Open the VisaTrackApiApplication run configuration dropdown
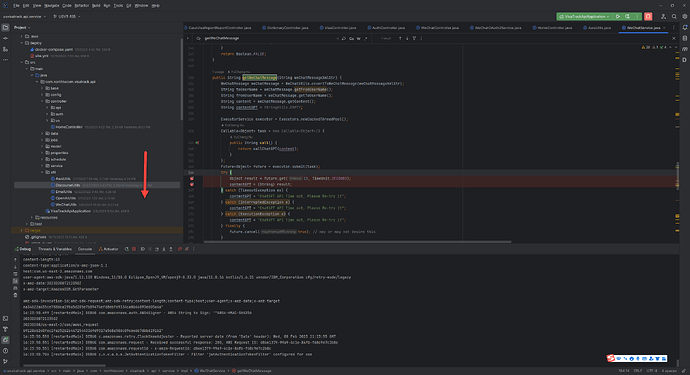690x375 pixels. (x=585, y=16)
